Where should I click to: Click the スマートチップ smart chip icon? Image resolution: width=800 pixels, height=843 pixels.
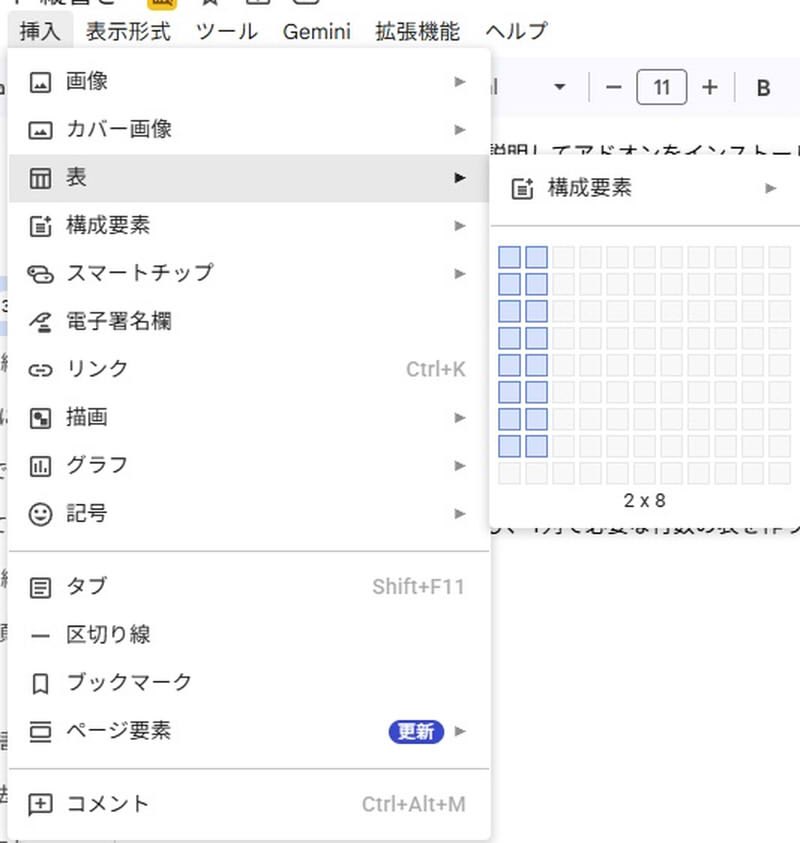[x=40, y=274]
